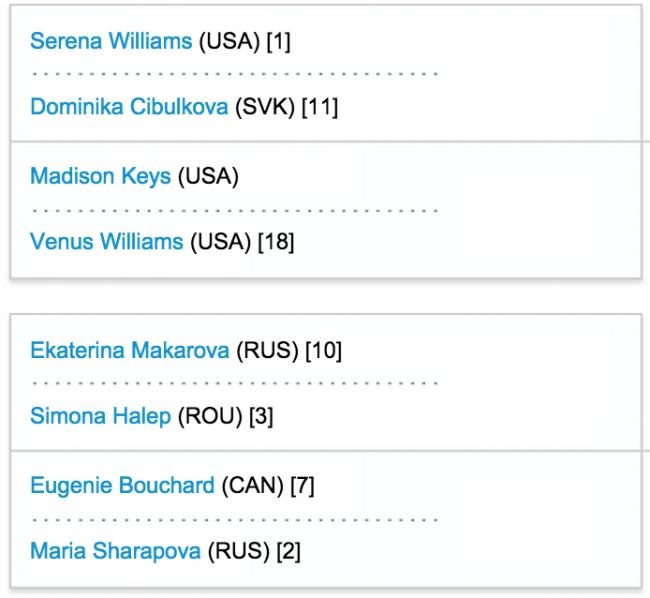Image resolution: width=650 pixels, height=598 pixels.
Task: Open Madison Keys profile link
Action: click(100, 177)
